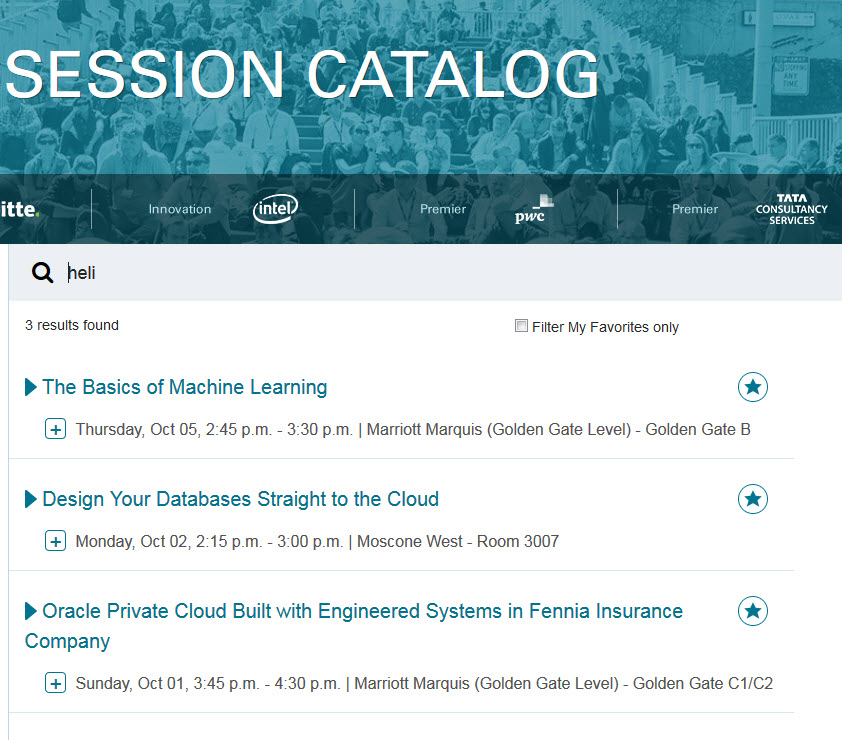Click the search magnifier icon
This screenshot has width=842, height=740.
pos(42,272)
